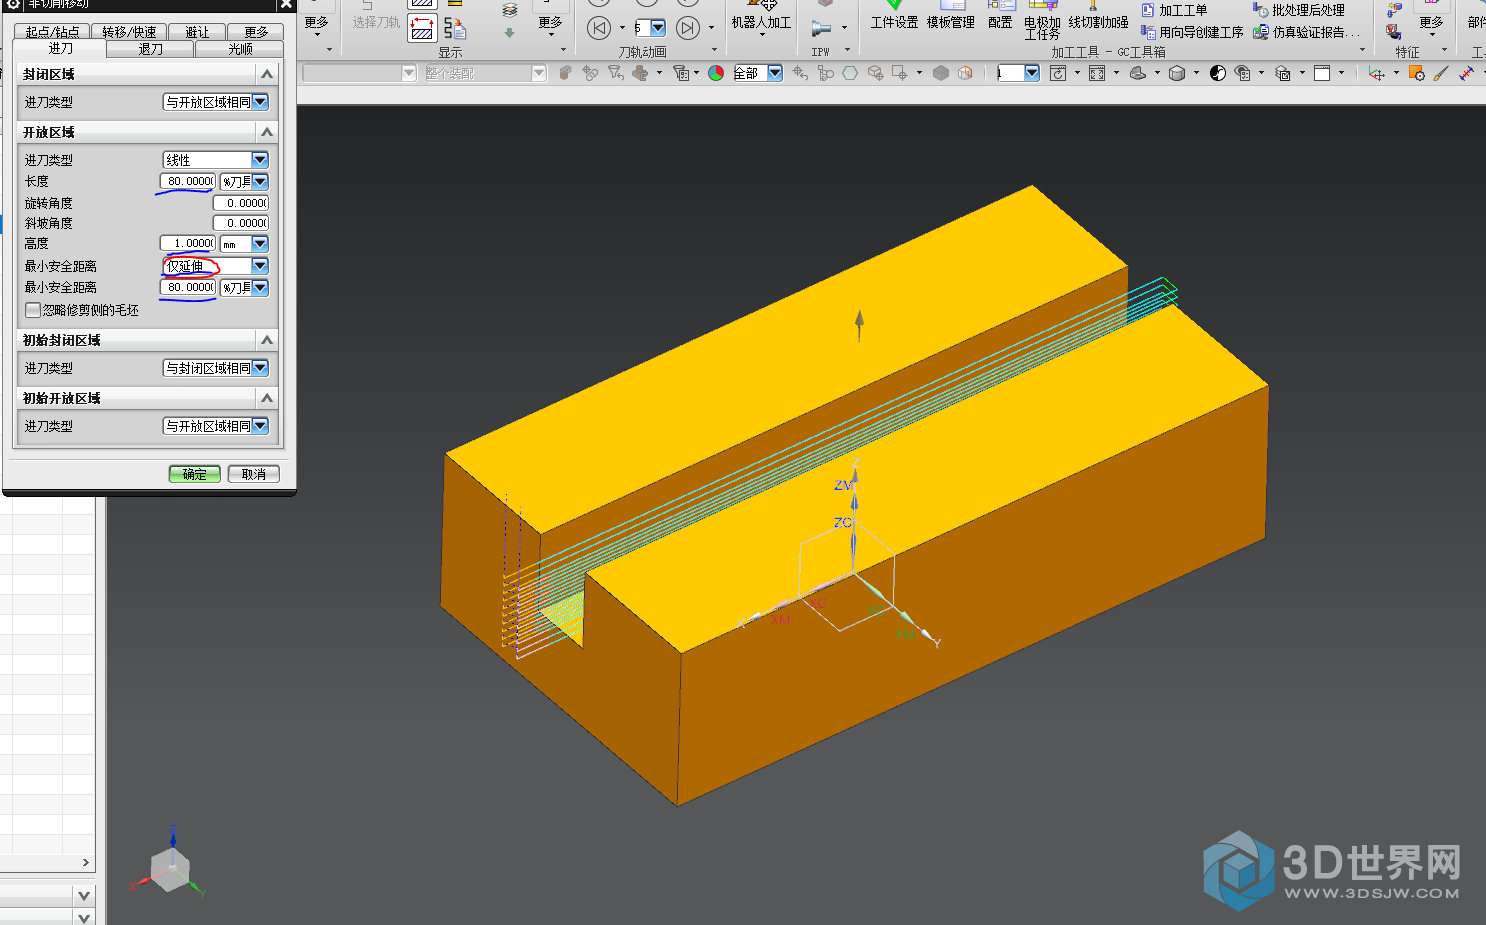Click the wireframe cube icon

coord(965,73)
